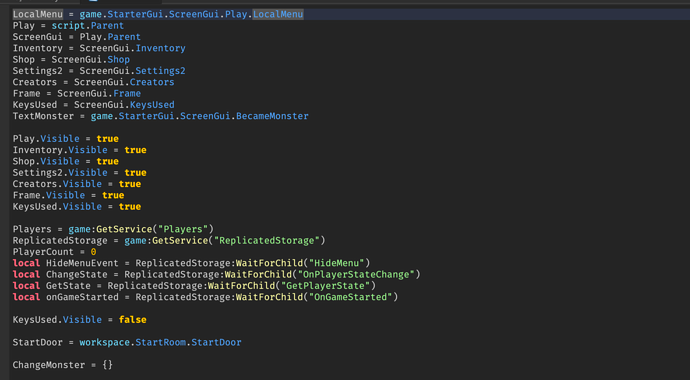Click true in the 'Inventory.Visible = true' line

point(135,150)
